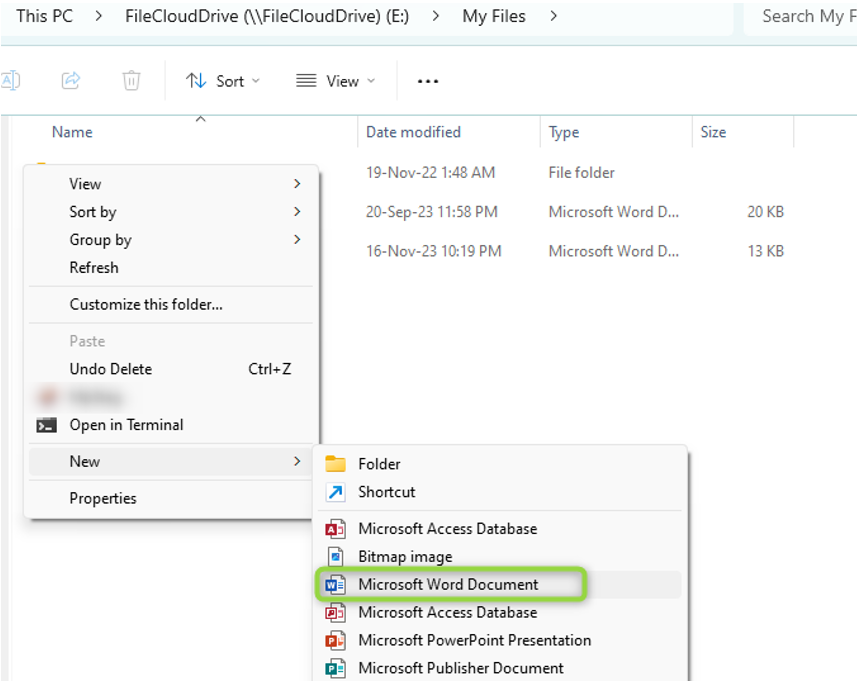Choose Undo Delete in context menu
This screenshot has width=857, height=681.
(171, 369)
